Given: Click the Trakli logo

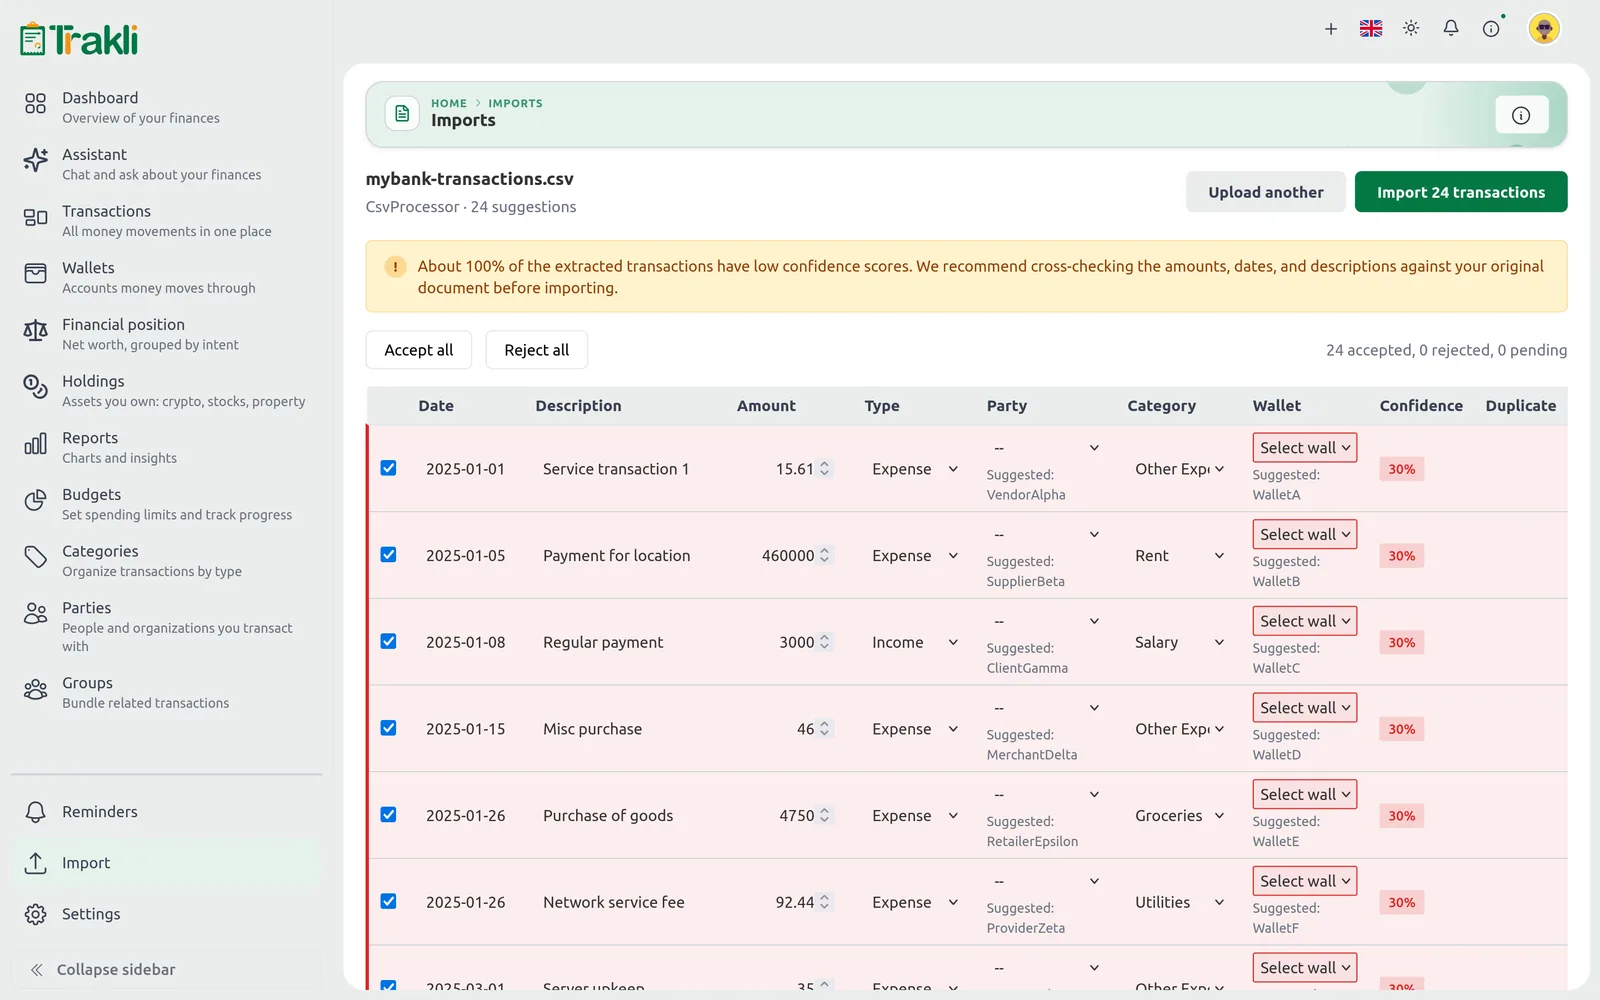Looking at the screenshot, I should pyautogui.click(x=79, y=39).
